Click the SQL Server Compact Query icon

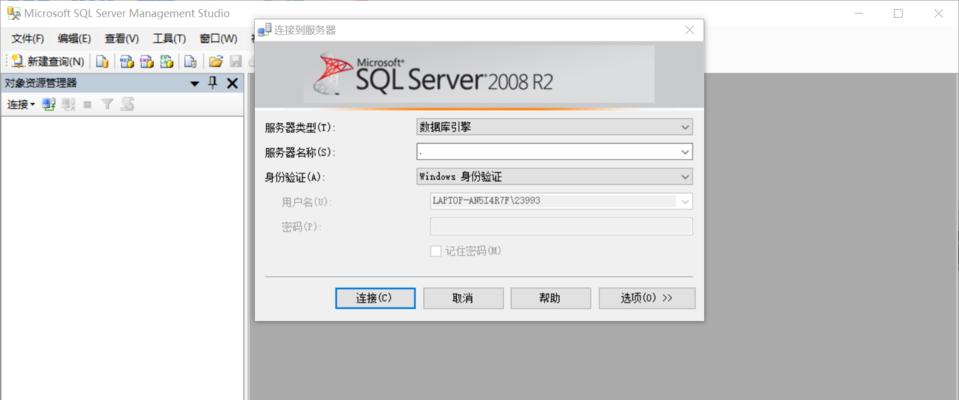(x=191, y=61)
